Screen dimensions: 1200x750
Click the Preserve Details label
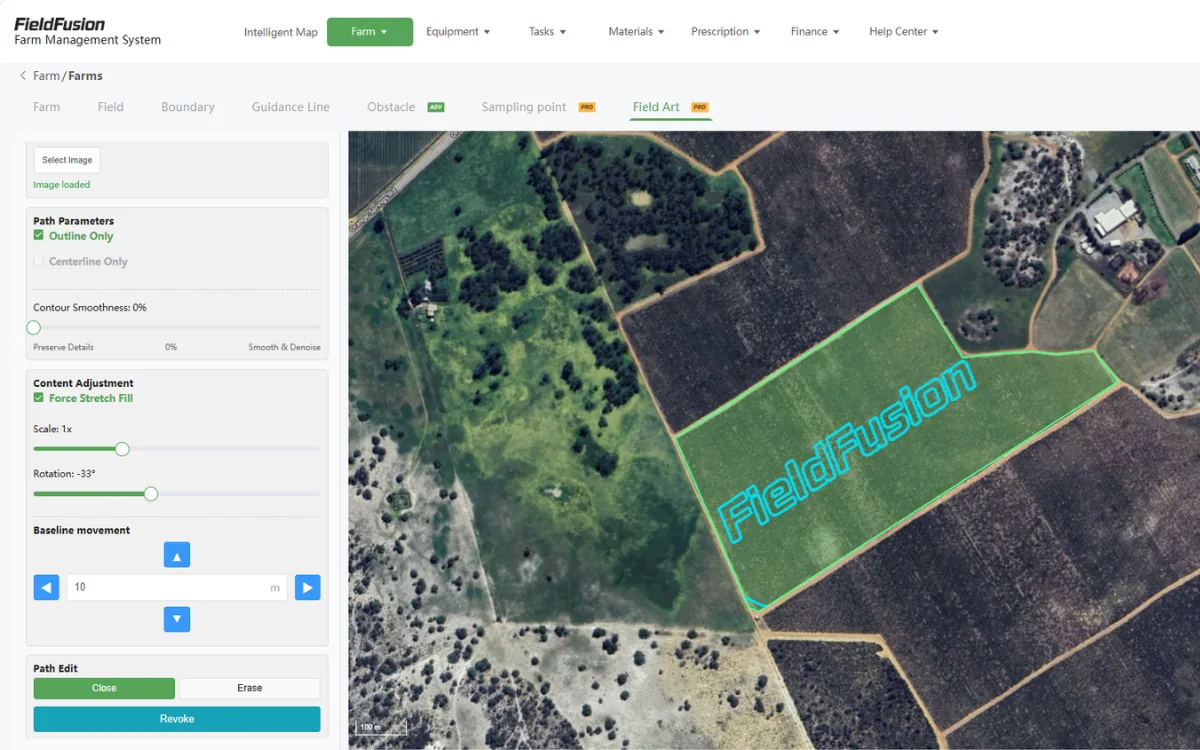point(64,347)
